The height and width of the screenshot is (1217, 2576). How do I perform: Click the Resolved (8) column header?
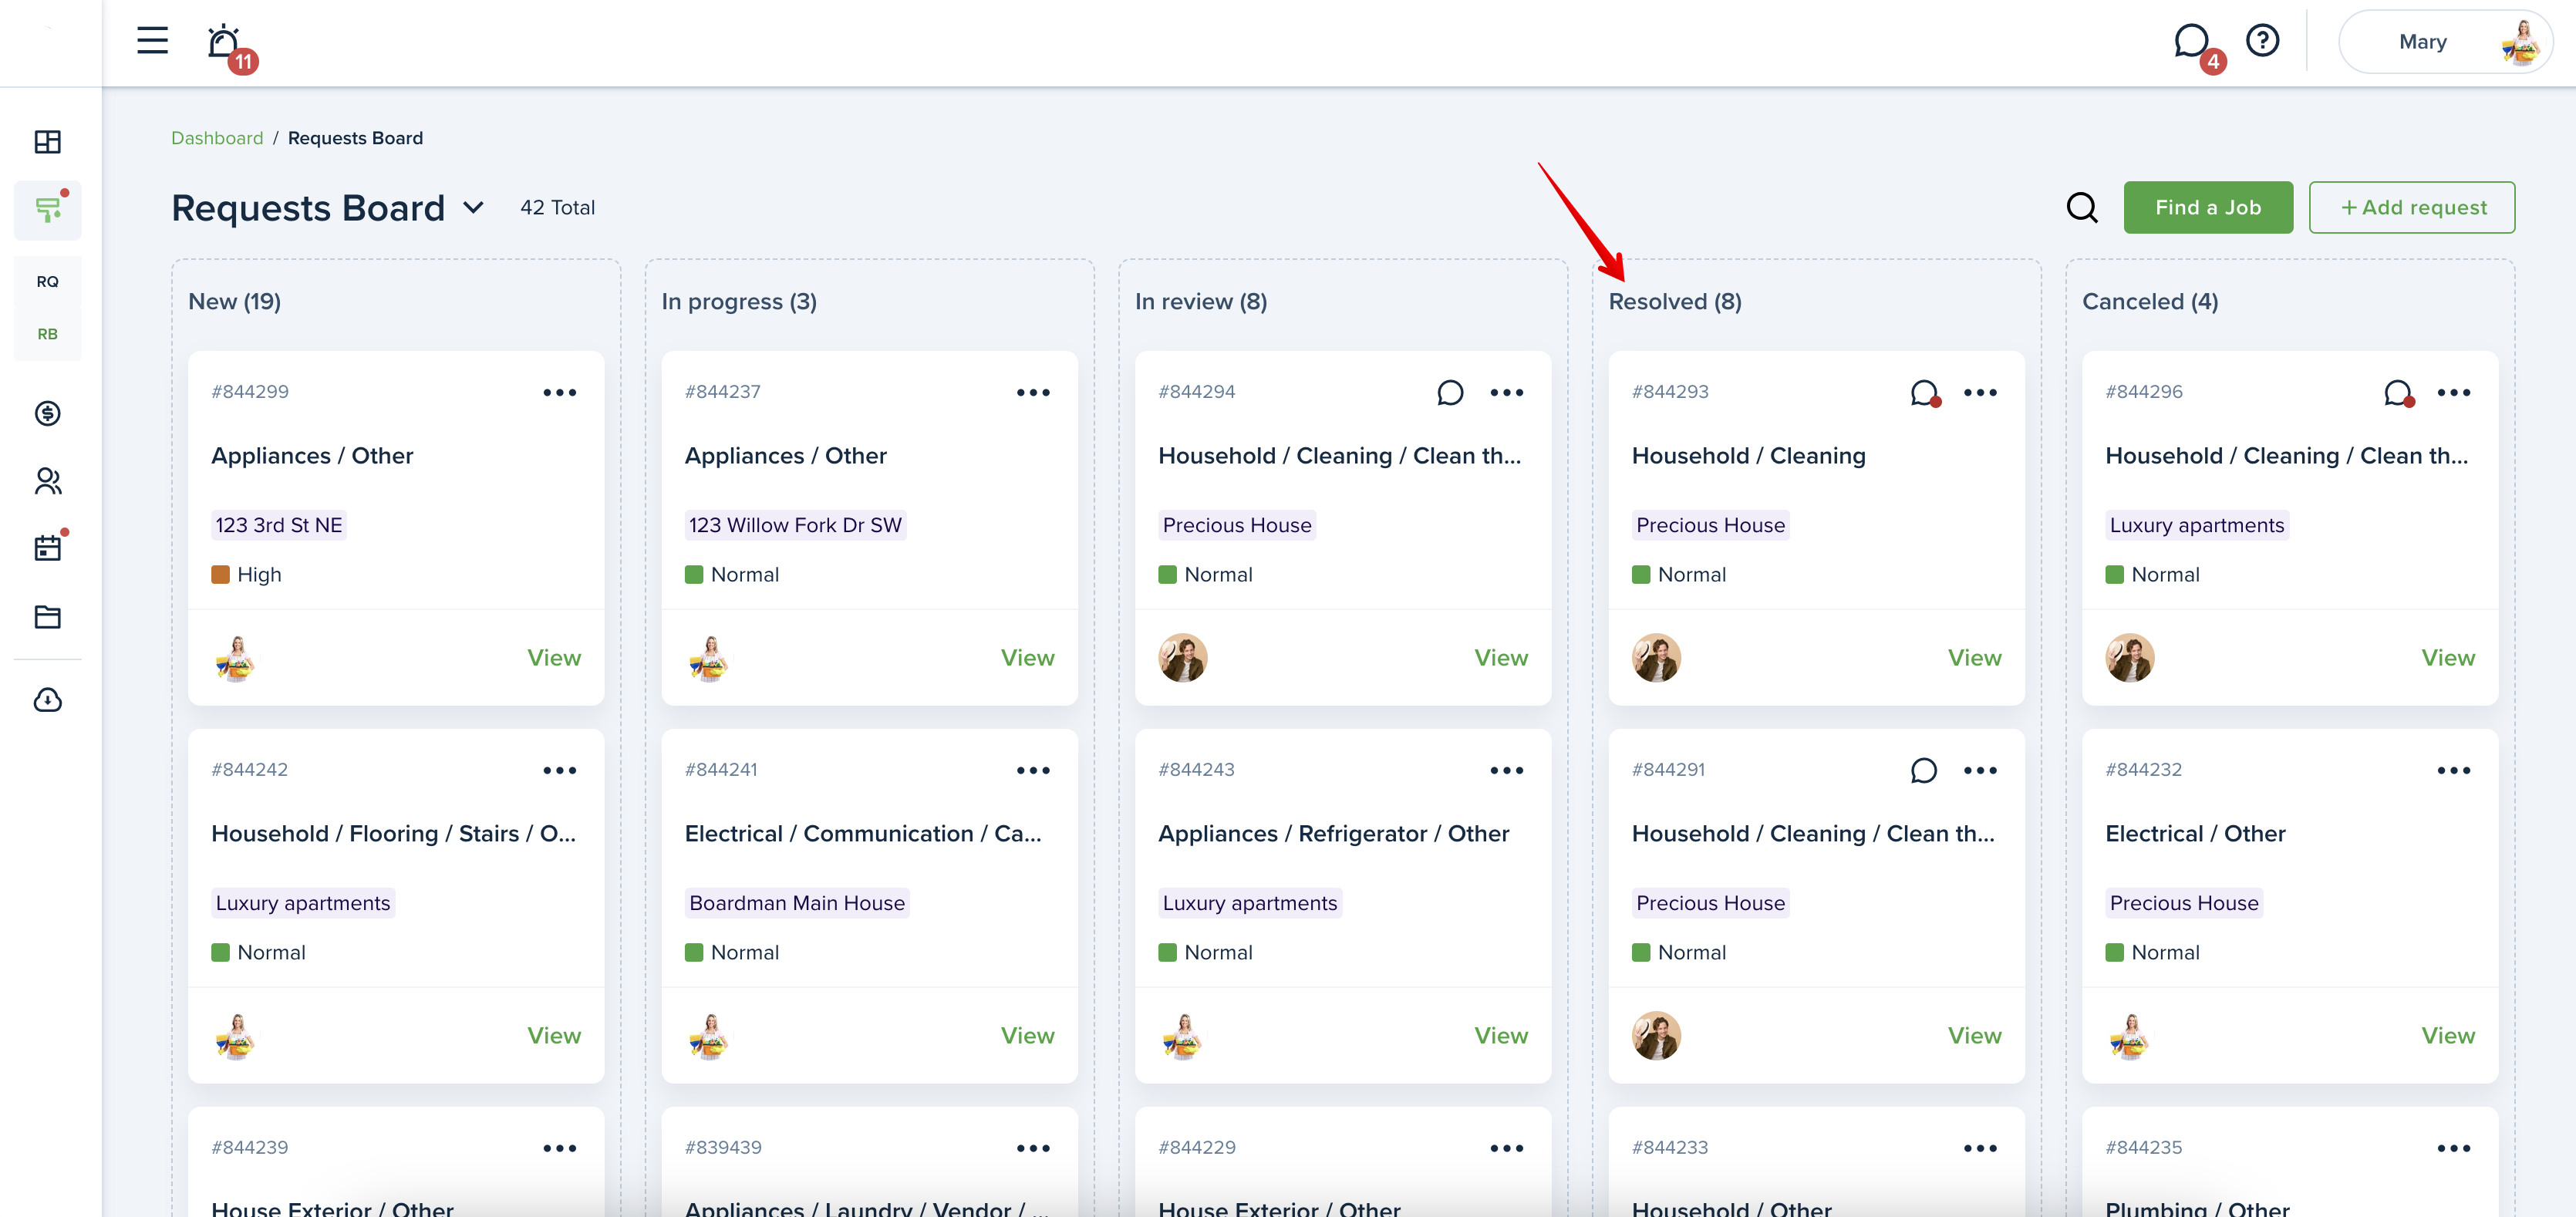1675,302
